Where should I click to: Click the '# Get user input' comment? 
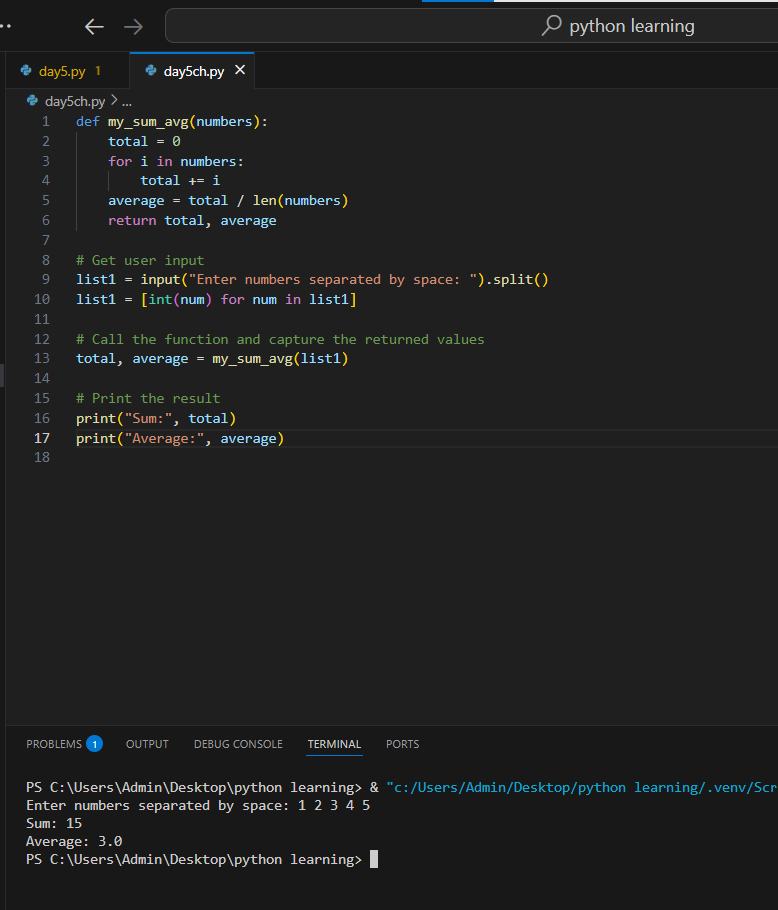[x=140, y=261]
